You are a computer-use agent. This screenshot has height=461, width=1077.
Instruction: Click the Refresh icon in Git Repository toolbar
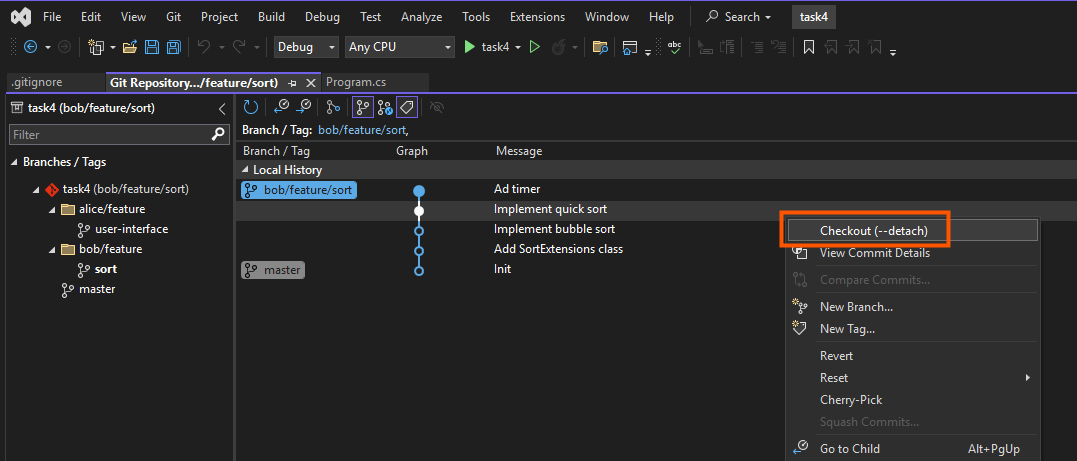250,107
